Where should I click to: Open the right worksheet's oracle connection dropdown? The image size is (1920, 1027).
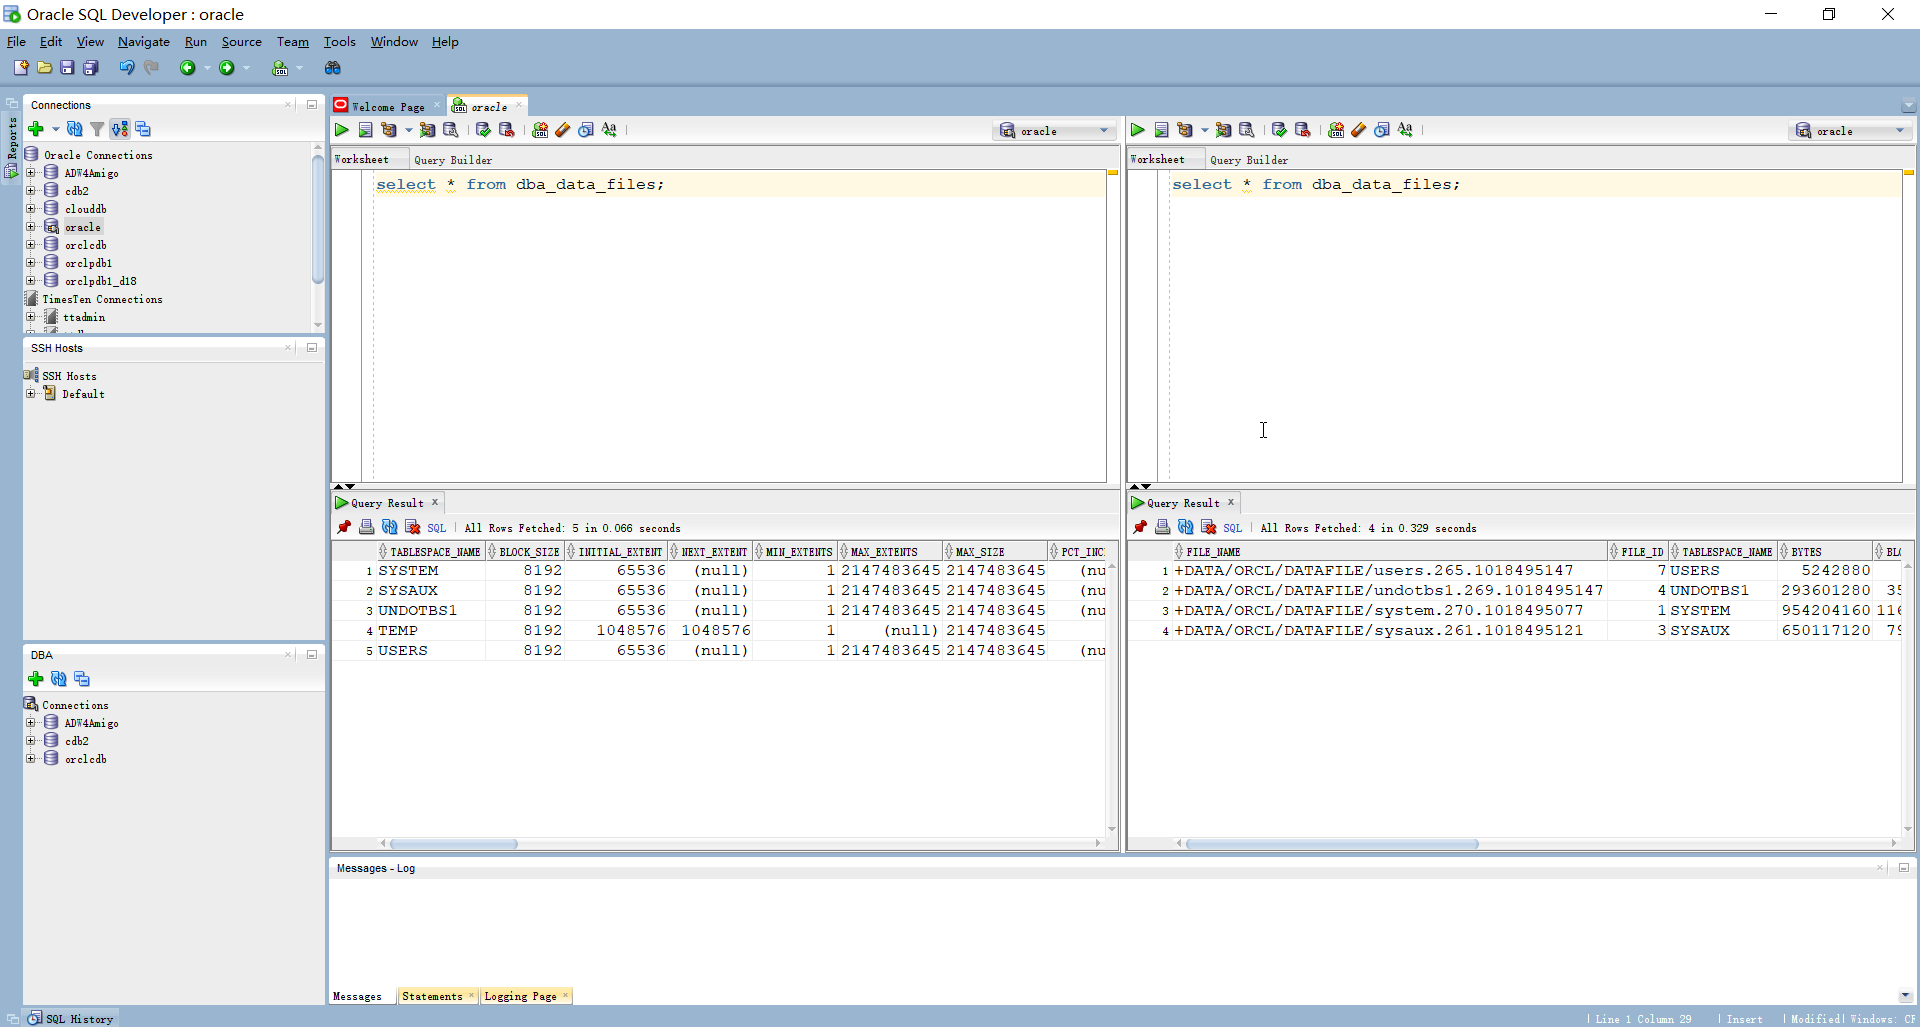[x=1899, y=131]
